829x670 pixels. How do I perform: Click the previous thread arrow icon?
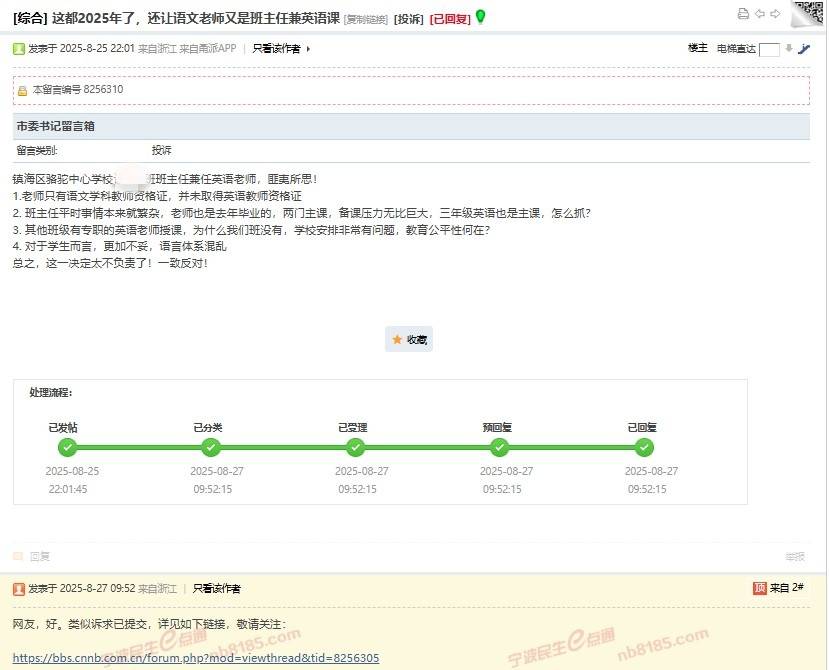pos(760,13)
